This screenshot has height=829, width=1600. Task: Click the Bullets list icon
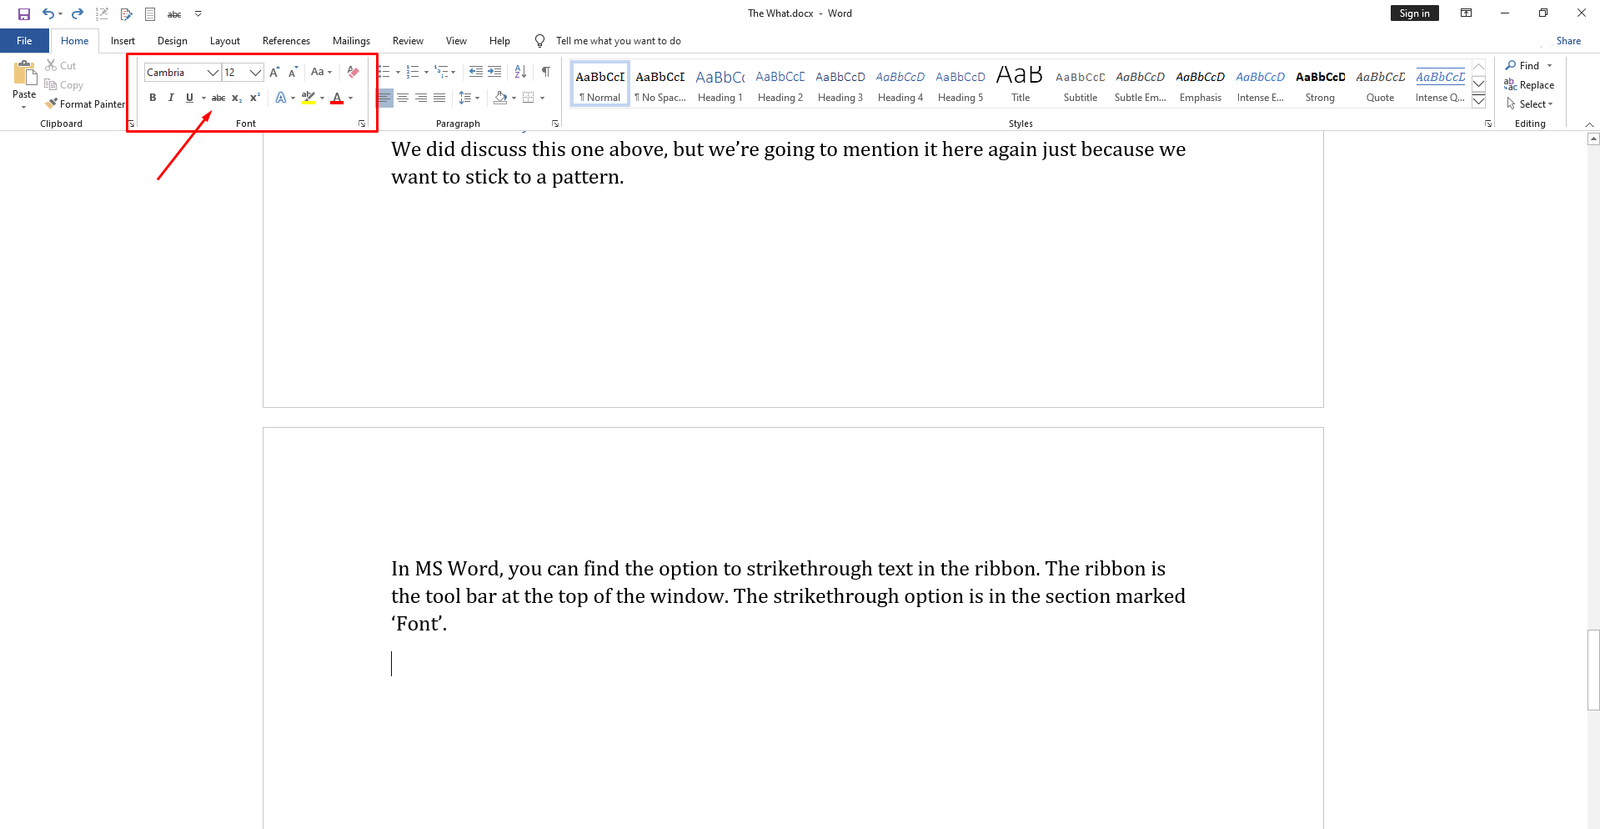click(x=384, y=72)
